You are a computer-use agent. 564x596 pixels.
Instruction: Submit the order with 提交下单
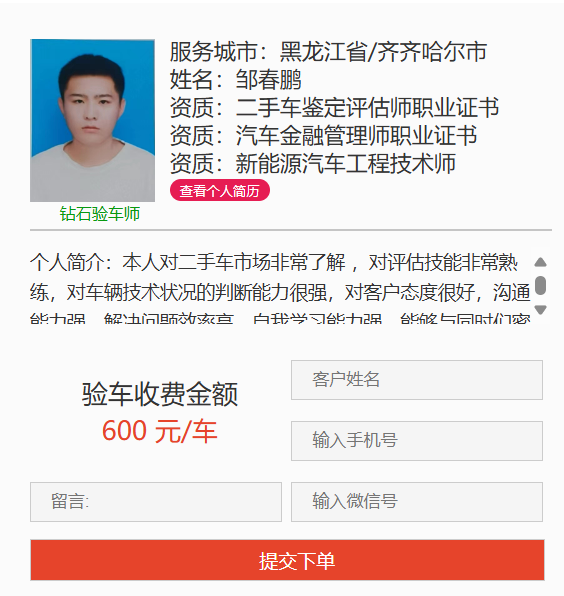click(x=287, y=560)
